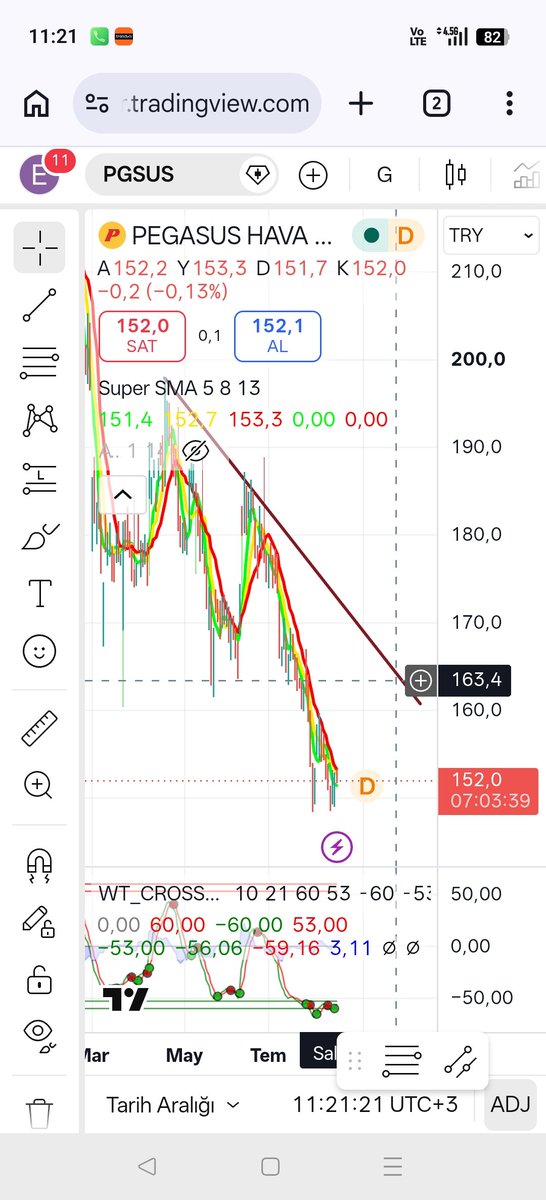Open the chart patterns tool
The width and height of the screenshot is (546, 1200).
pyautogui.click(x=39, y=419)
